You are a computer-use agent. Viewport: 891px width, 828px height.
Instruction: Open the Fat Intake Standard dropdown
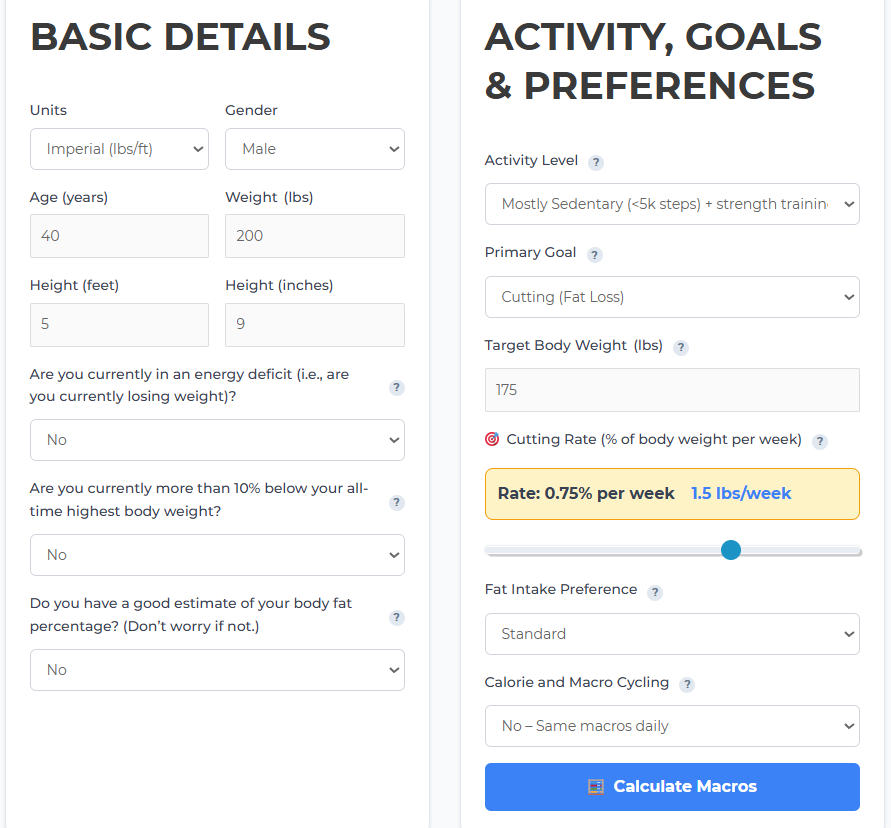672,634
